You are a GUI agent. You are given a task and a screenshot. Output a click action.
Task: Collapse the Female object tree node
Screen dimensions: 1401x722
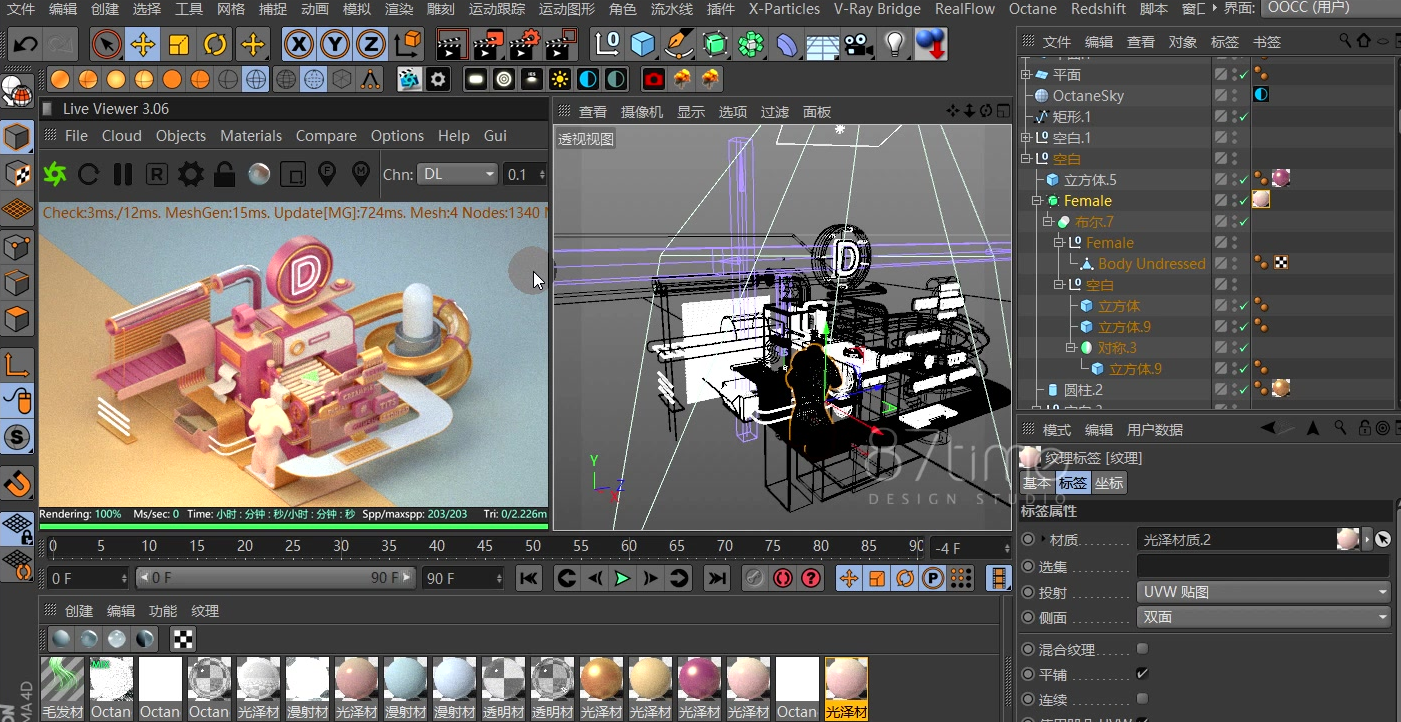(1037, 201)
